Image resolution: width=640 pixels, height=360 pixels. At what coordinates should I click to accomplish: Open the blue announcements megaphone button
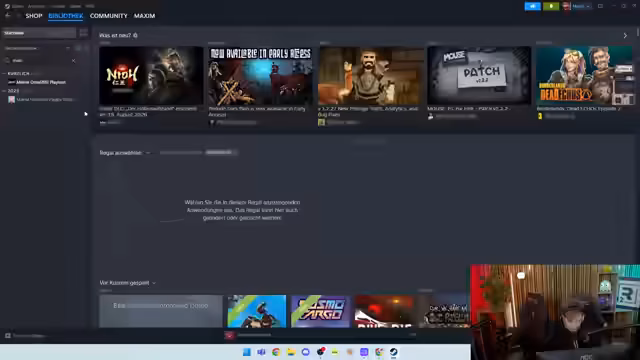pyautogui.click(x=532, y=6)
